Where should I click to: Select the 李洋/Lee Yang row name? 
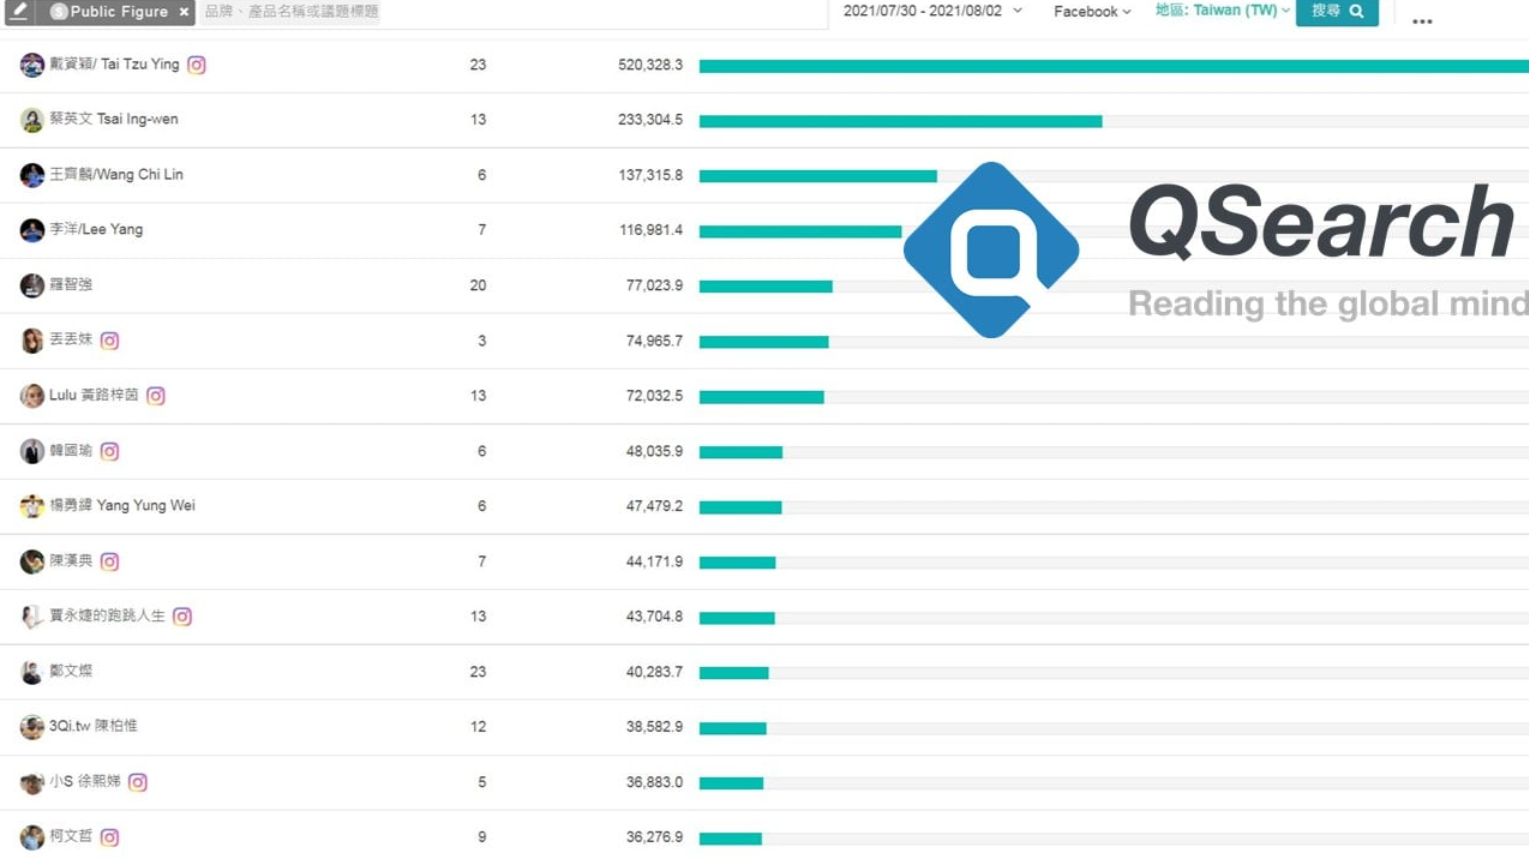(x=96, y=230)
